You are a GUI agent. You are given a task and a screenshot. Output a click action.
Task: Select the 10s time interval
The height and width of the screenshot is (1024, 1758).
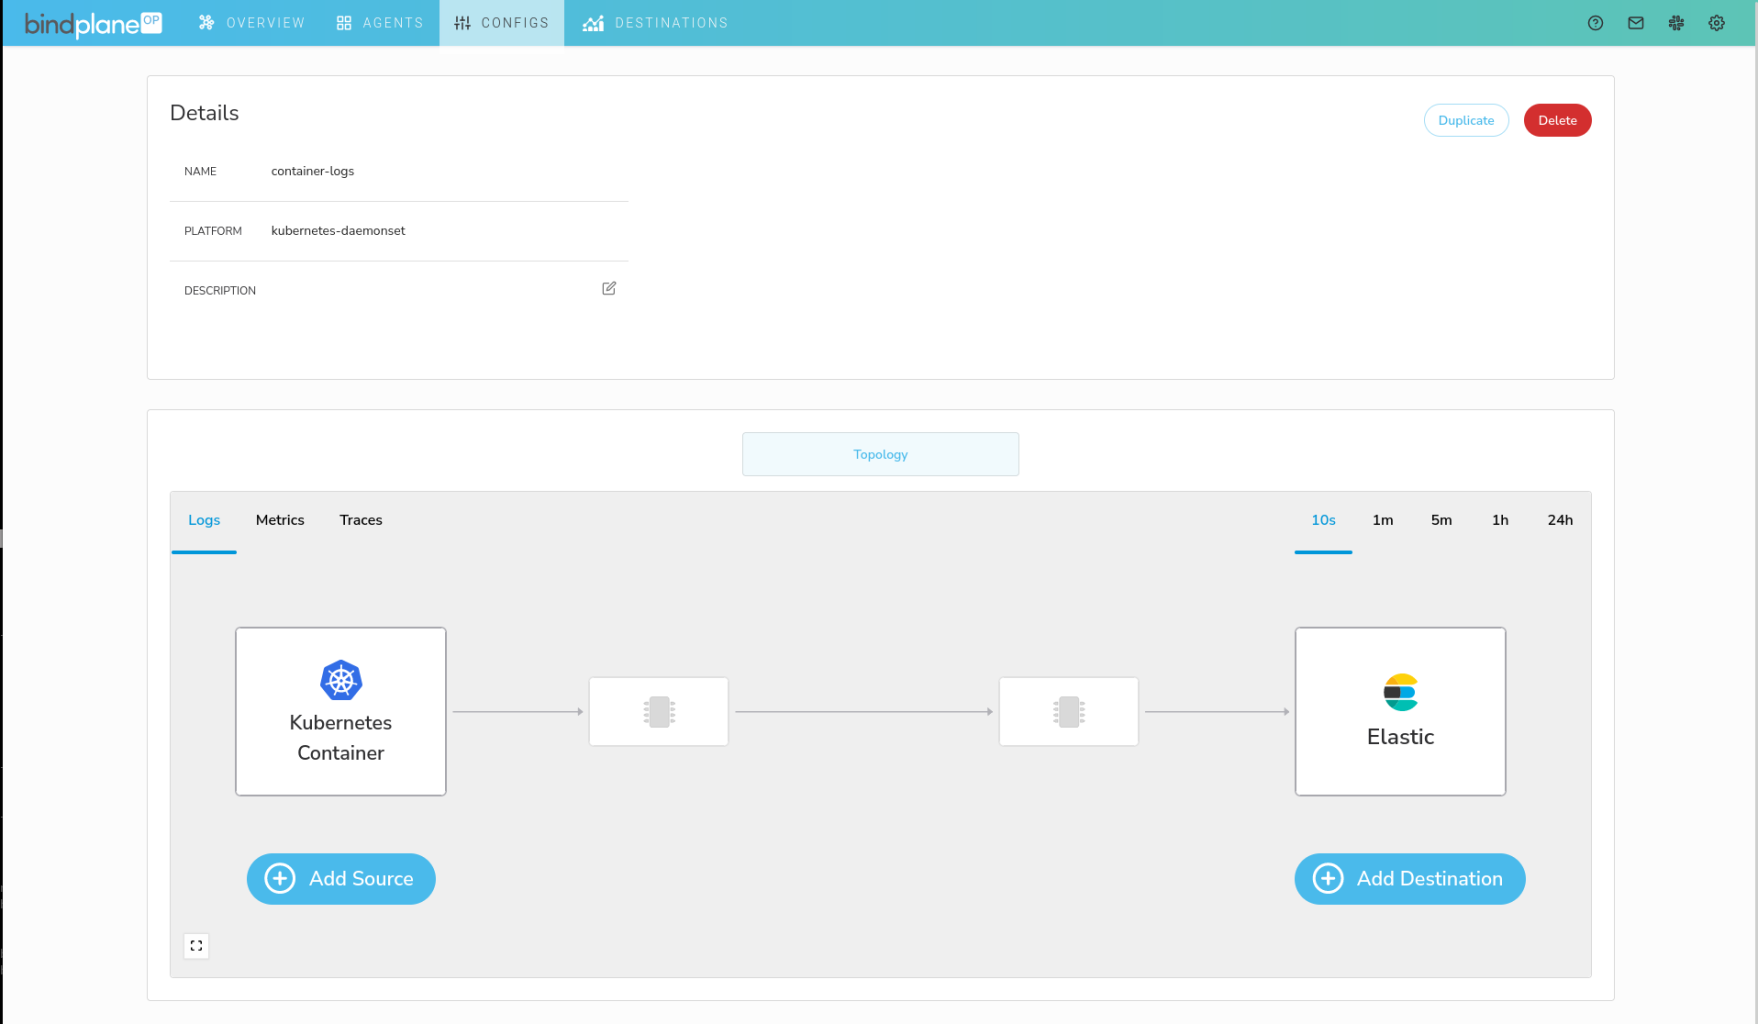(1323, 520)
